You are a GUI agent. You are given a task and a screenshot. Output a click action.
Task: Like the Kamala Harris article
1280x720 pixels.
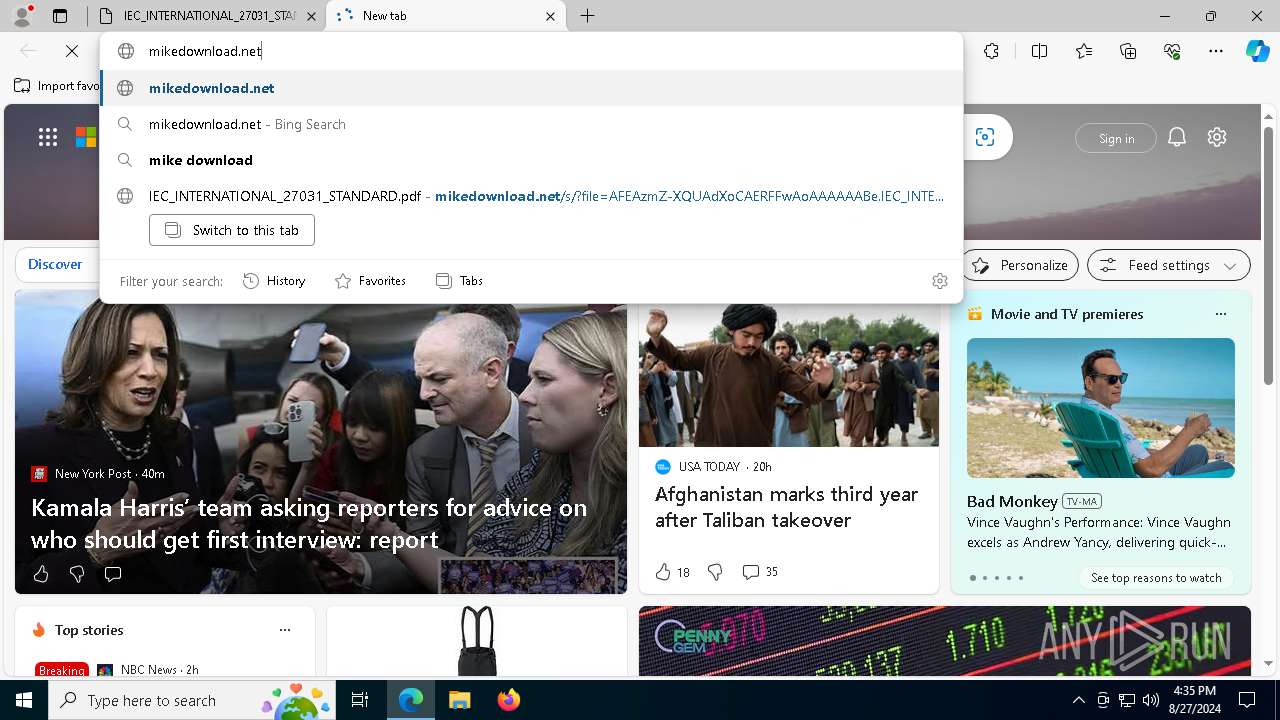pyautogui.click(x=41, y=574)
